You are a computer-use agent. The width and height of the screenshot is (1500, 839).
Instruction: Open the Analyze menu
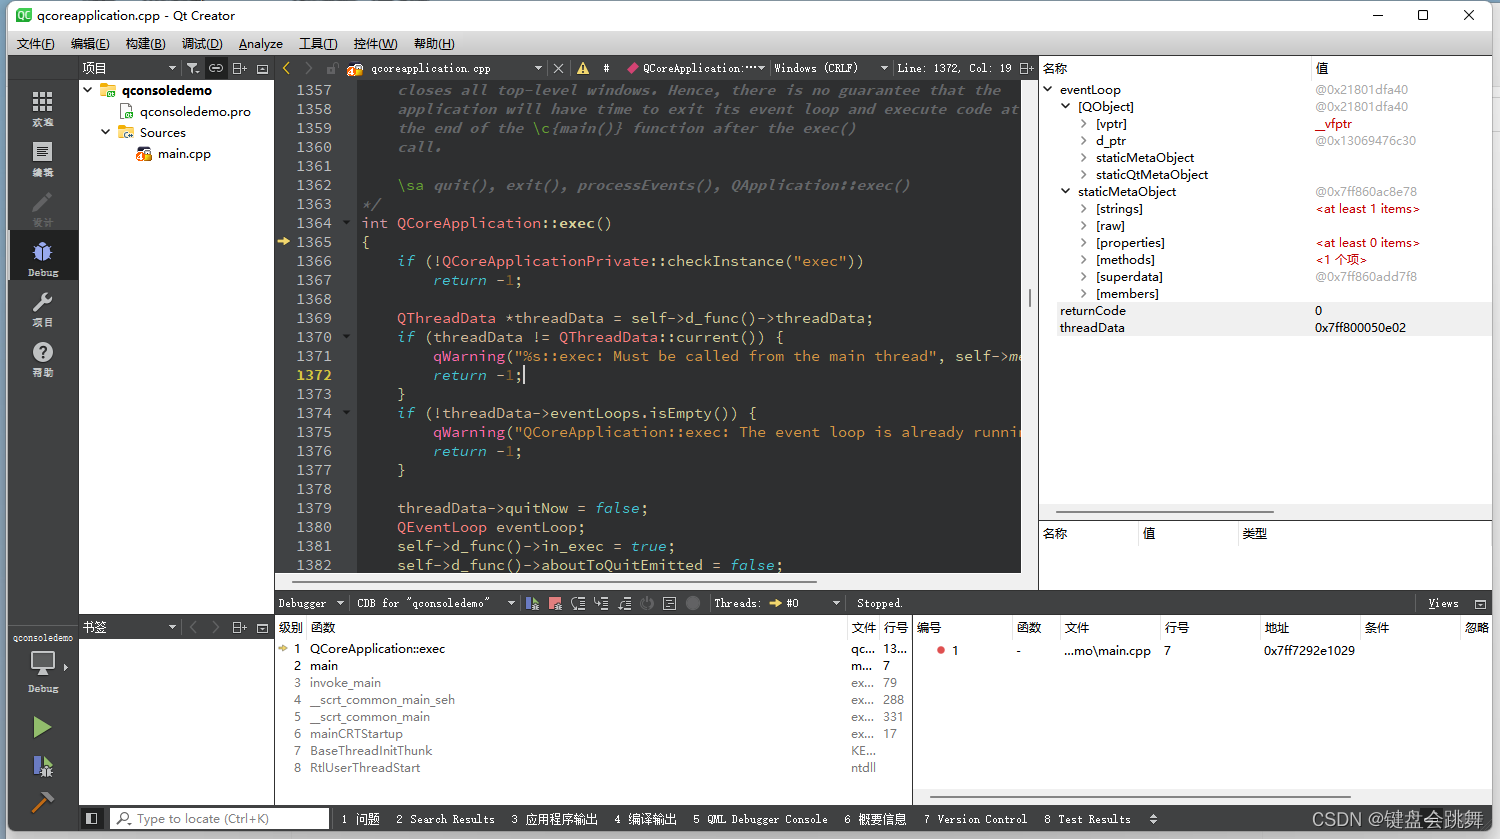(x=260, y=43)
